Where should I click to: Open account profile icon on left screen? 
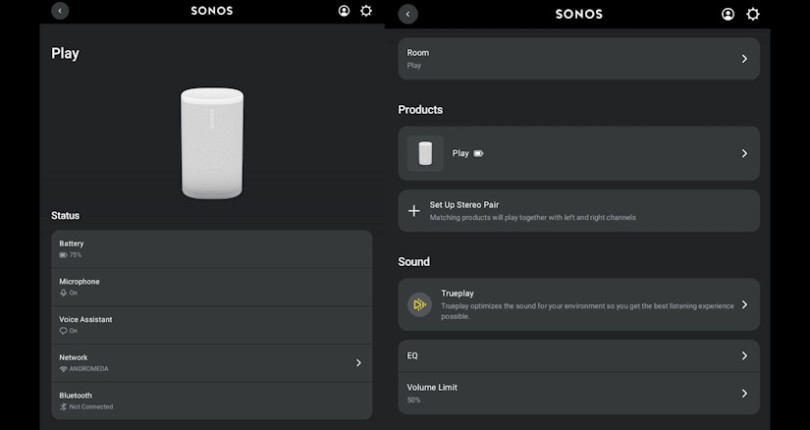(344, 10)
